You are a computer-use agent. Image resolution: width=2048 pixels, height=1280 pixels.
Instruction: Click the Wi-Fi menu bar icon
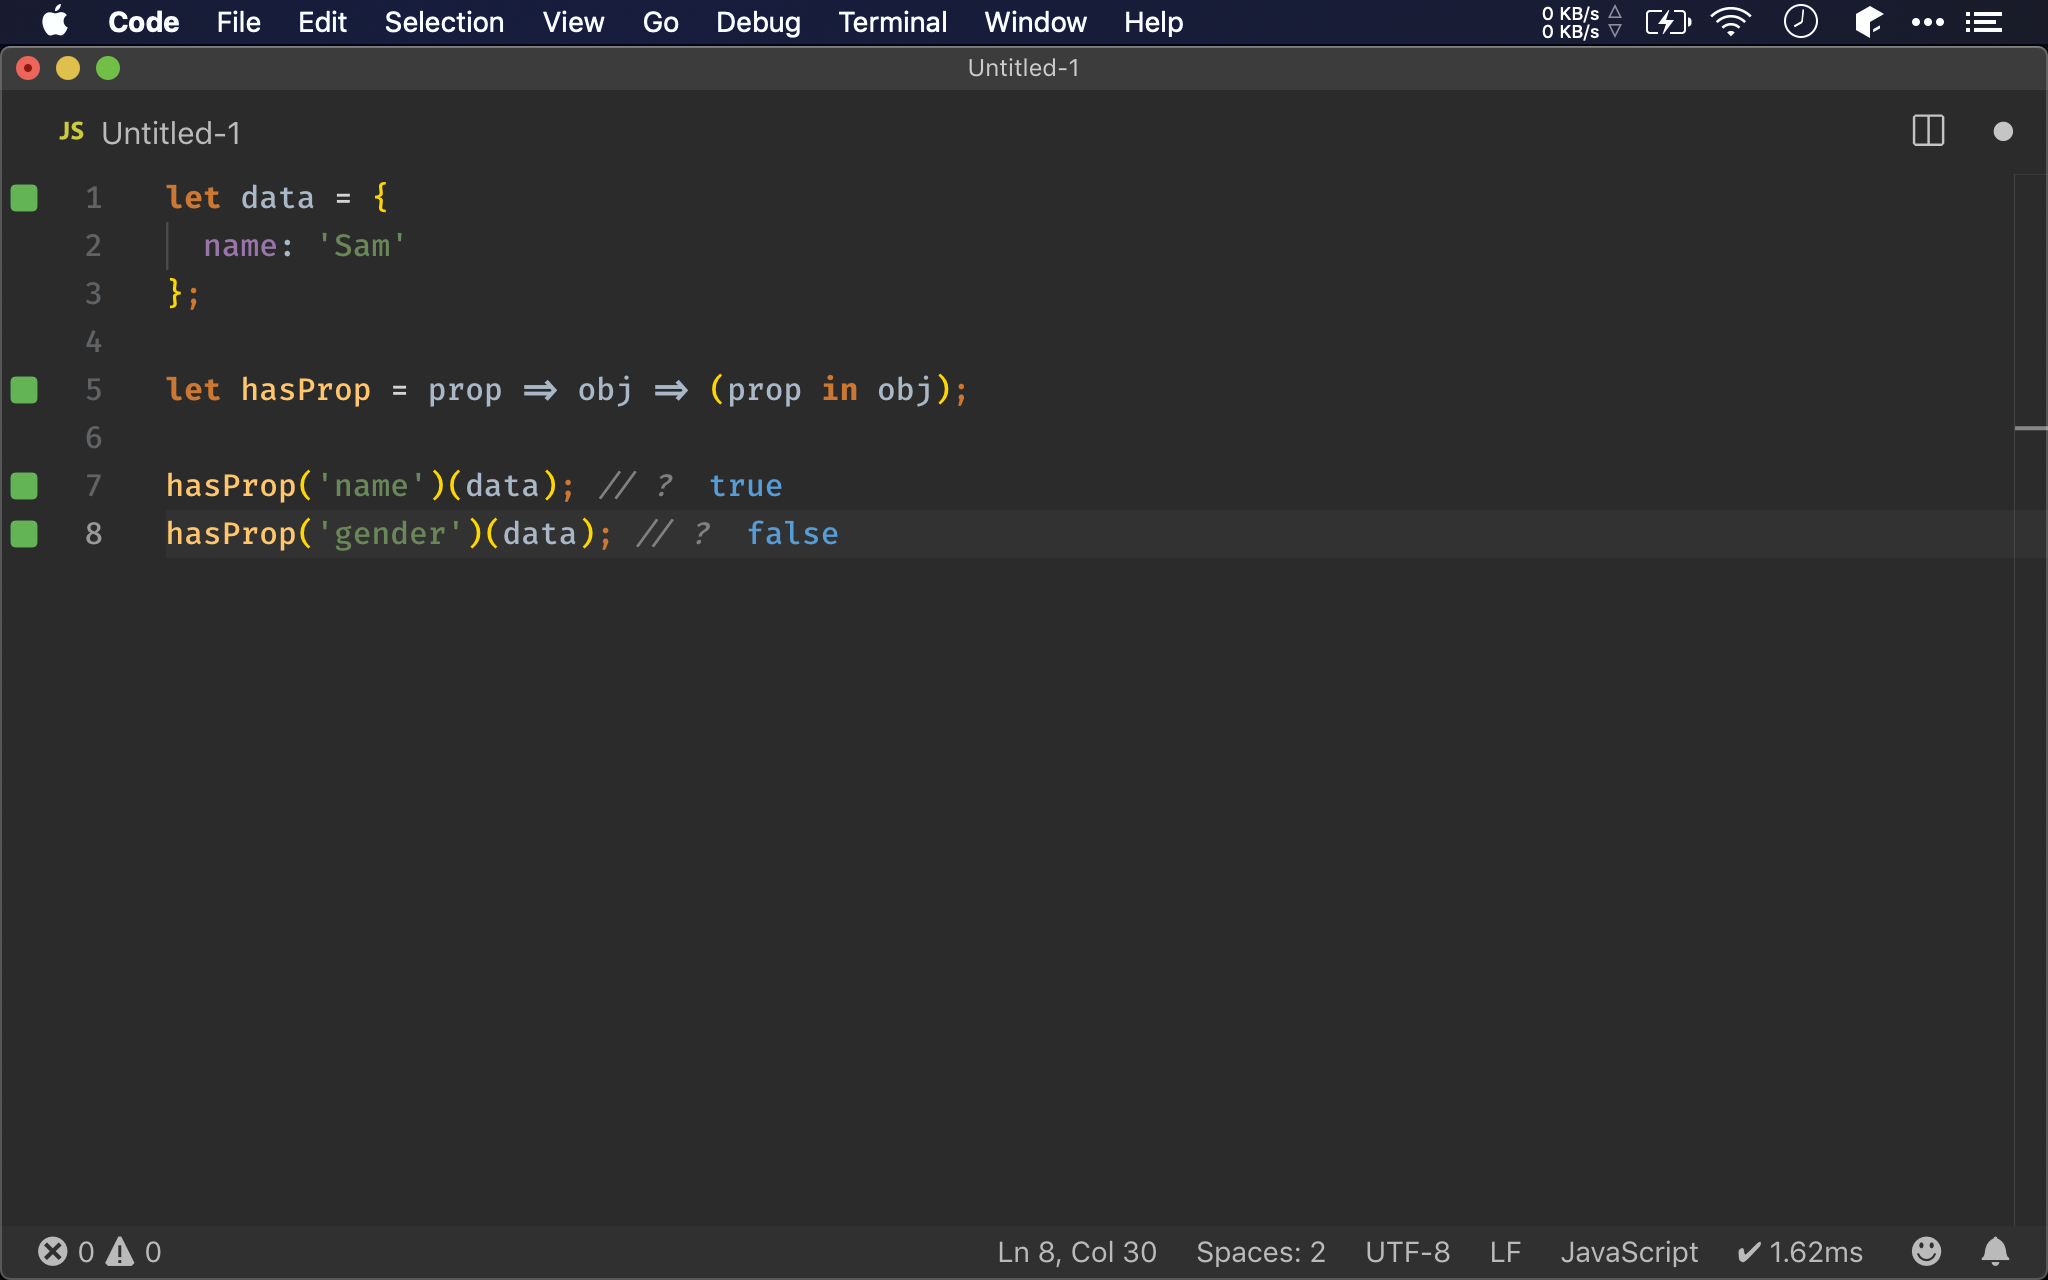coord(1731,21)
